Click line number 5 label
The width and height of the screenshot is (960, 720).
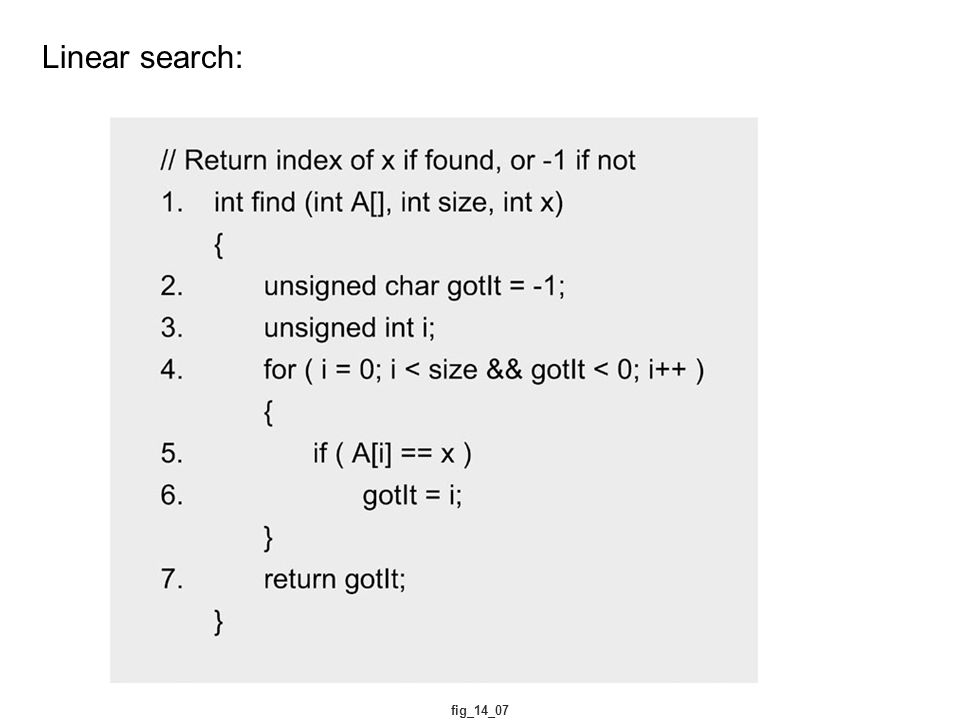172,454
